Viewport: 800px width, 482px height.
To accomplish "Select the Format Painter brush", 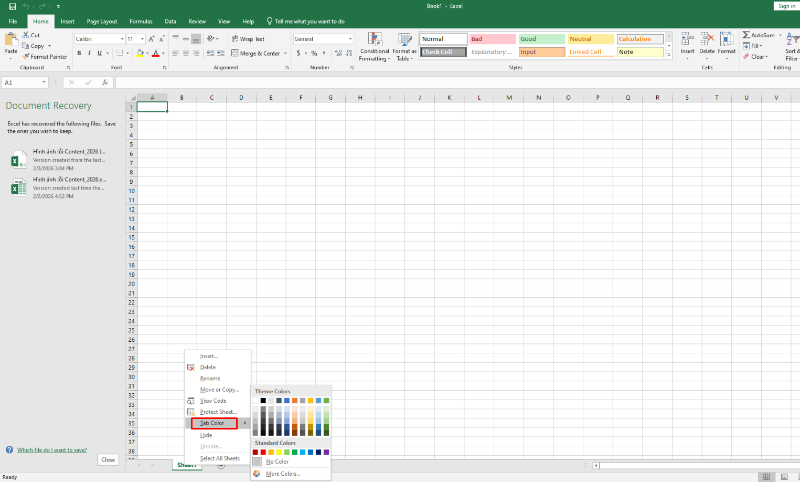I will [x=26, y=57].
